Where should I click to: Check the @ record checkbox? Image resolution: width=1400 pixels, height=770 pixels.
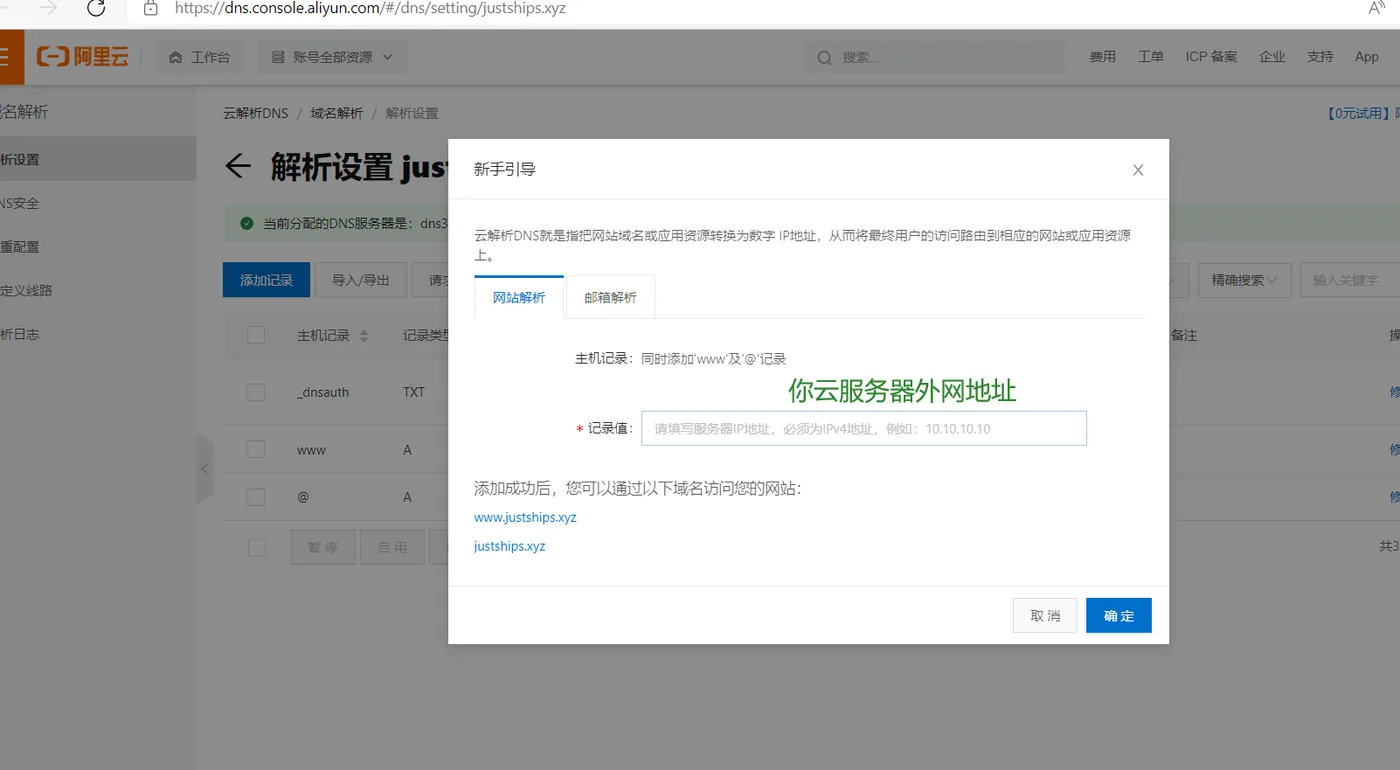coord(256,496)
